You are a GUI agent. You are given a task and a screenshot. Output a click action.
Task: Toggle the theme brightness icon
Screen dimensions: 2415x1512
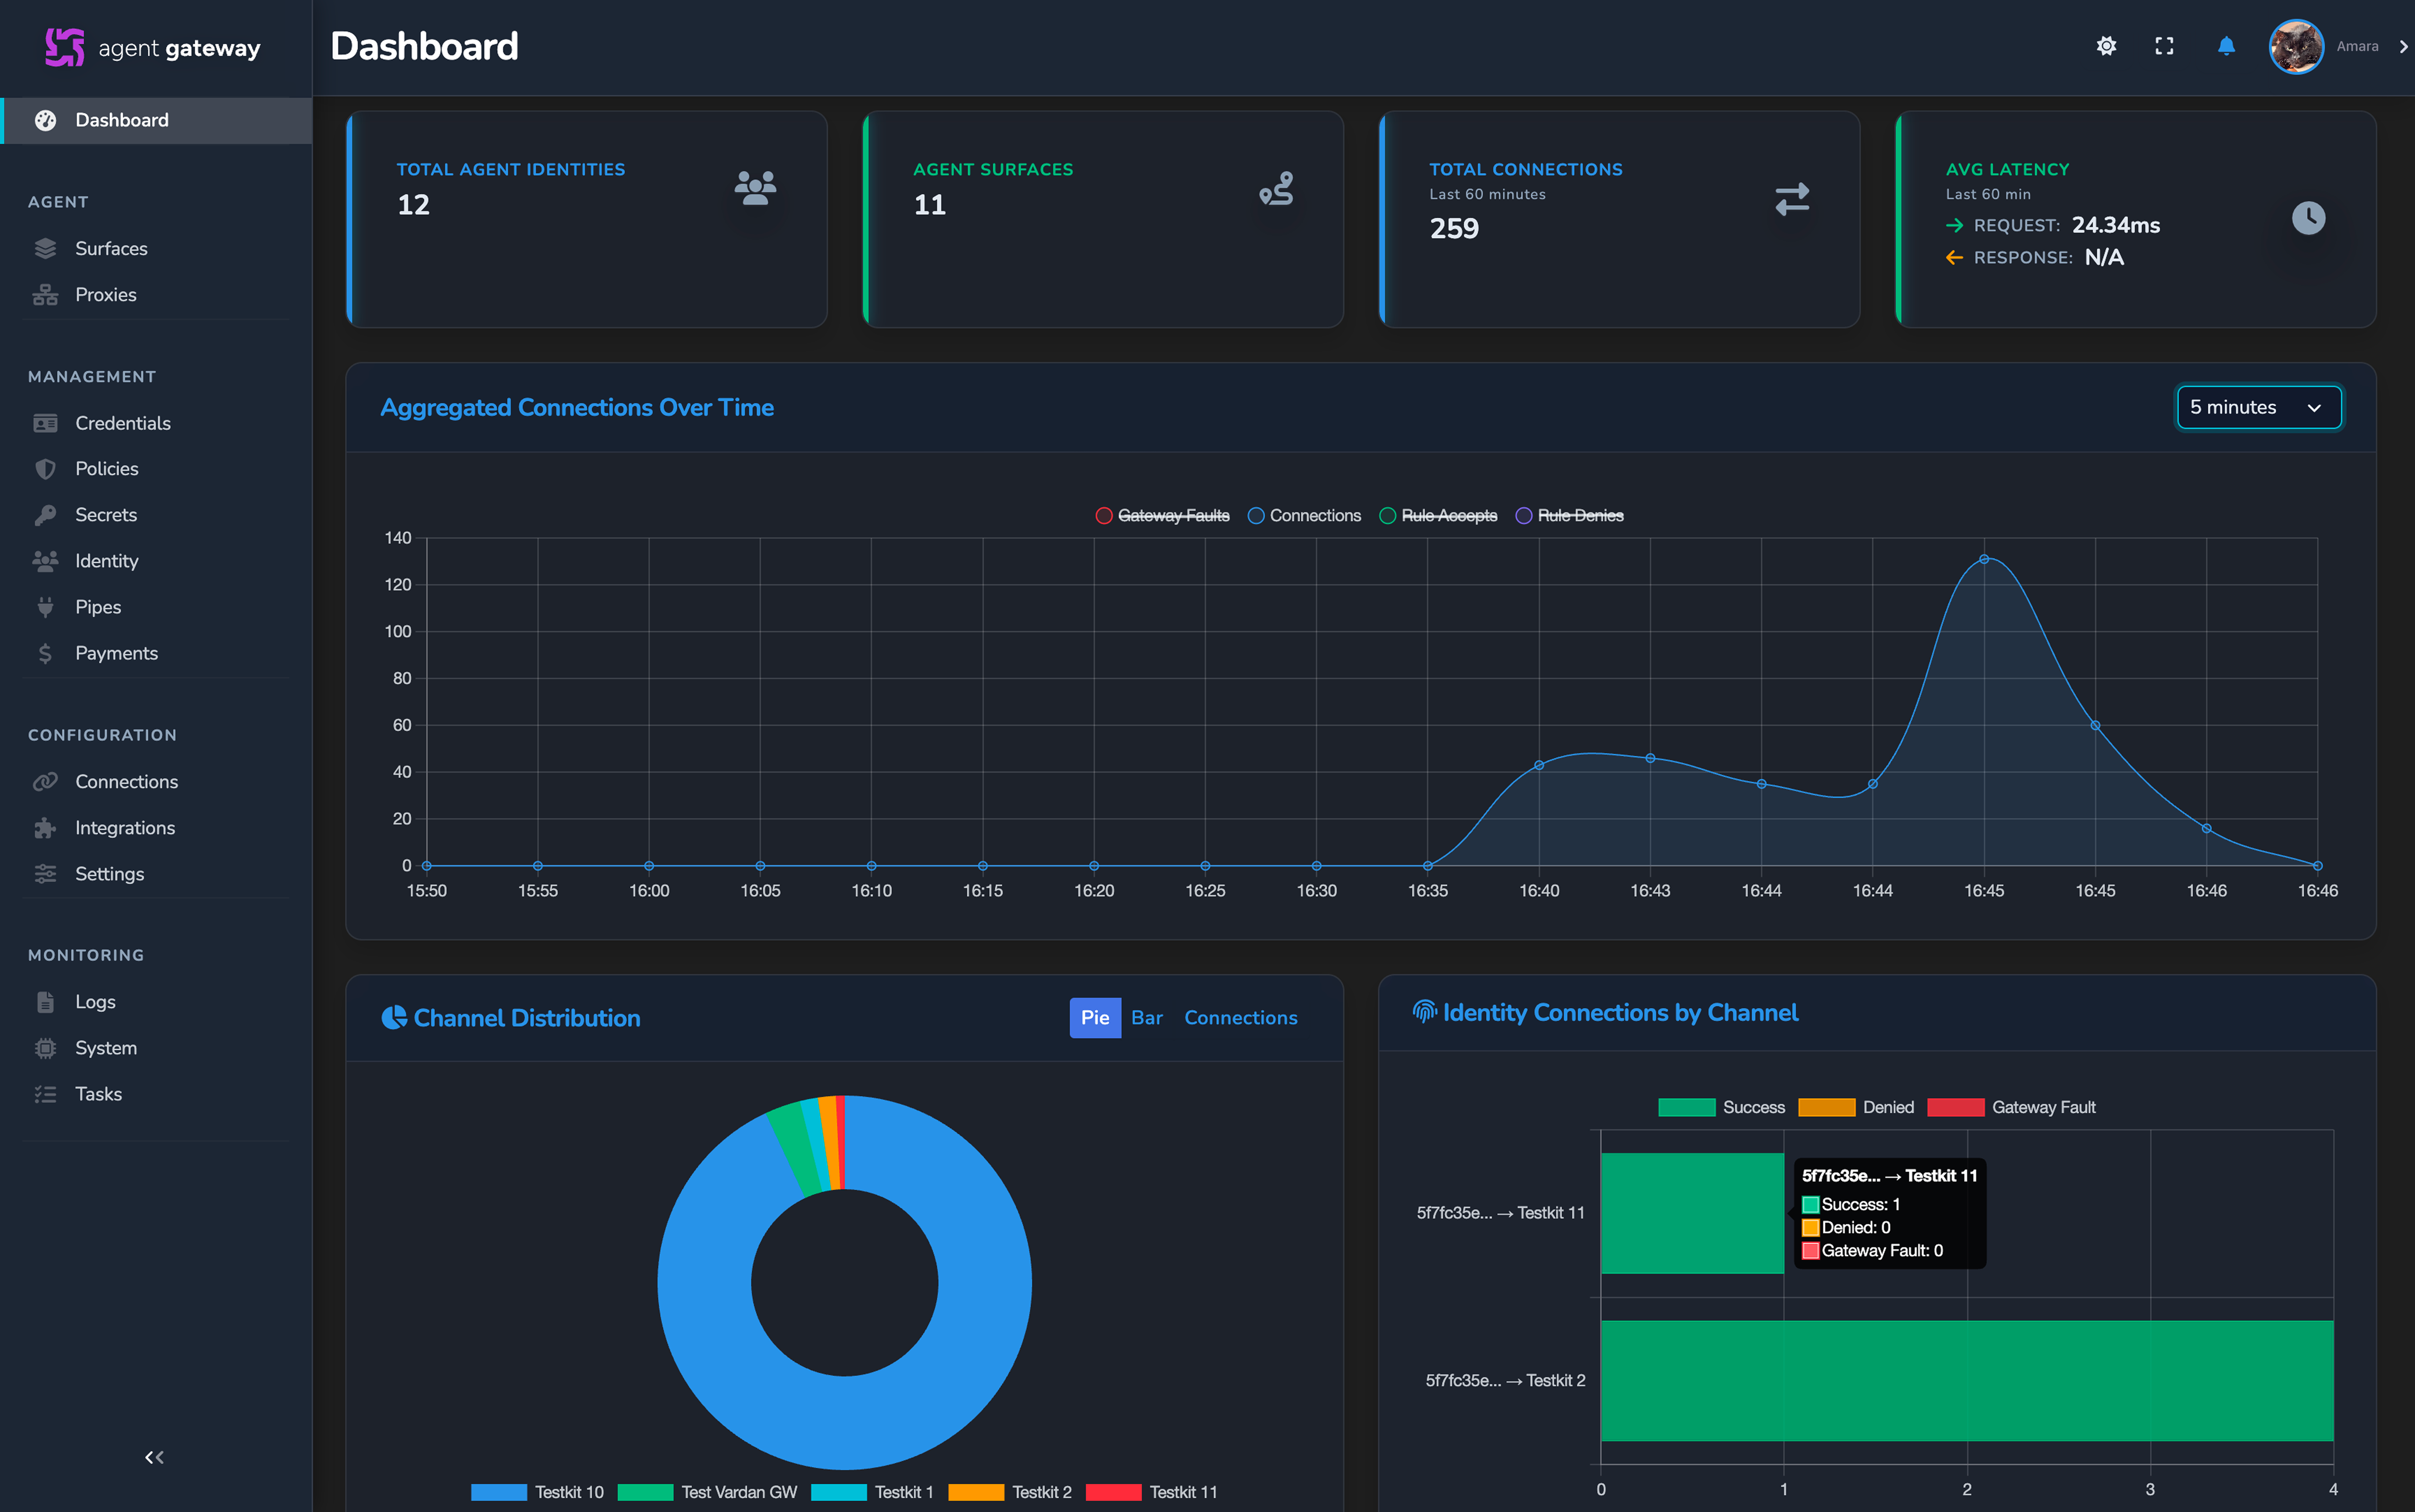[x=2106, y=46]
